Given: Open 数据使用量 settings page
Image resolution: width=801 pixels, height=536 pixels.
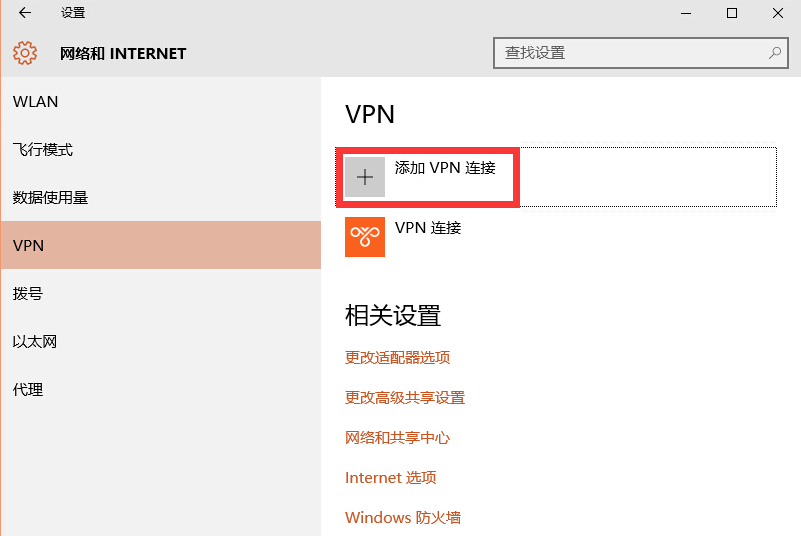Looking at the screenshot, I should 51,198.
